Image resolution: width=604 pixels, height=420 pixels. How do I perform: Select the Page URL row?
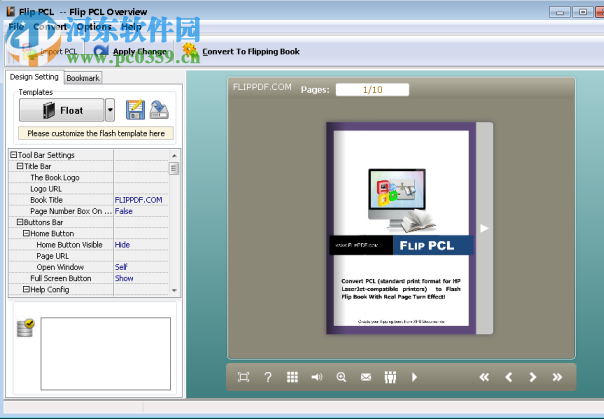[x=89, y=256]
